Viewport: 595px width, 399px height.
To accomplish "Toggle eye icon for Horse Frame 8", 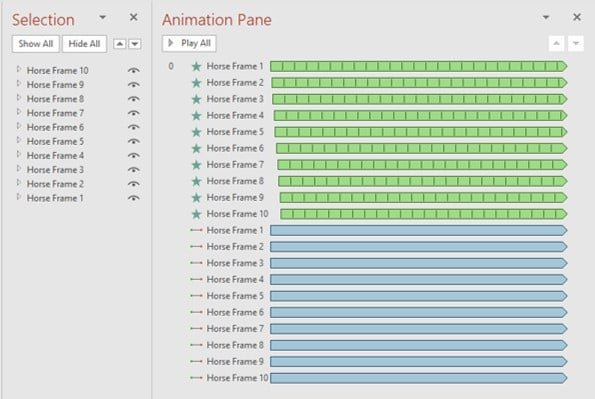I will [134, 99].
